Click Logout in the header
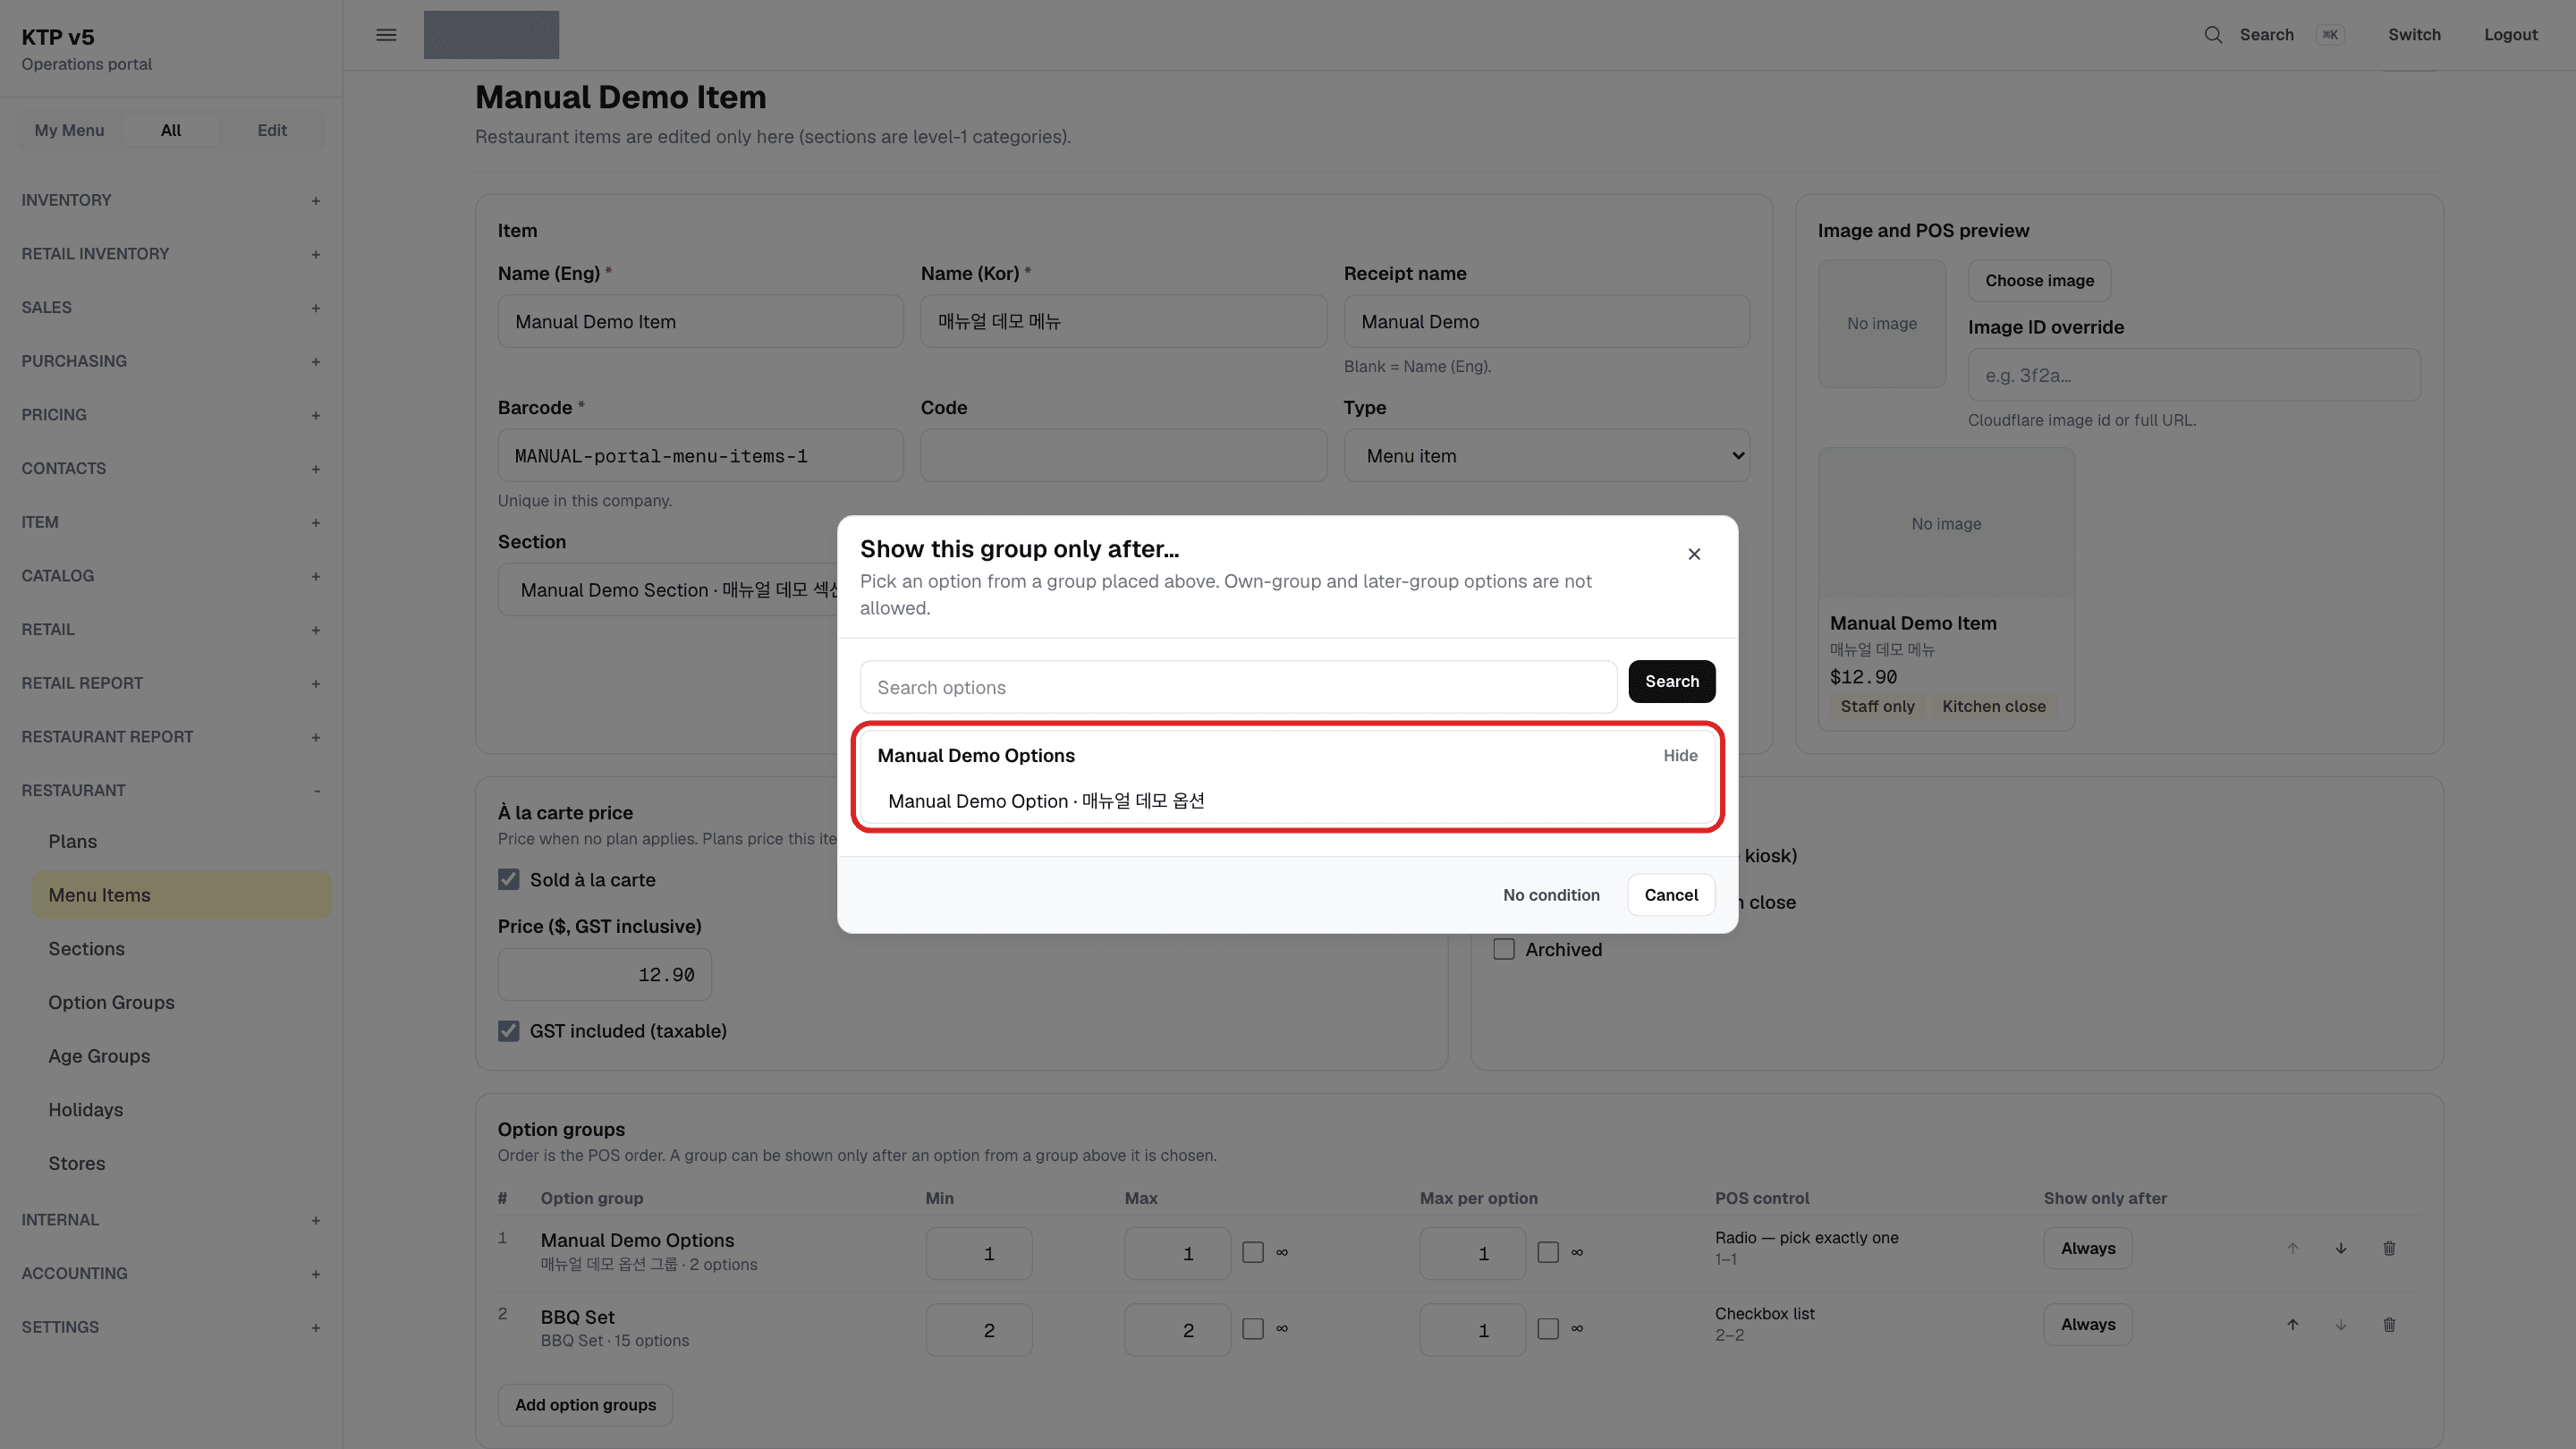The height and width of the screenshot is (1449, 2576). tap(2510, 35)
